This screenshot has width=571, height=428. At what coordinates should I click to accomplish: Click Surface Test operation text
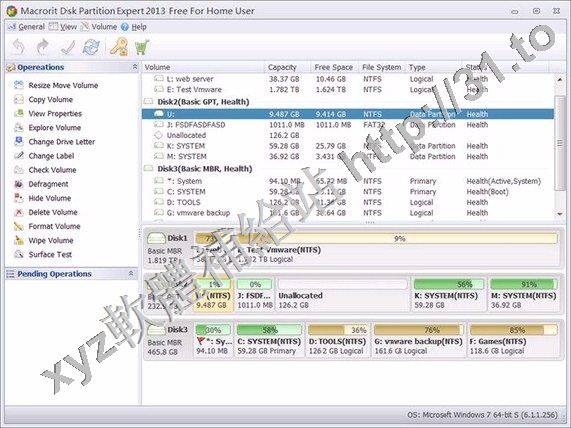50,255
